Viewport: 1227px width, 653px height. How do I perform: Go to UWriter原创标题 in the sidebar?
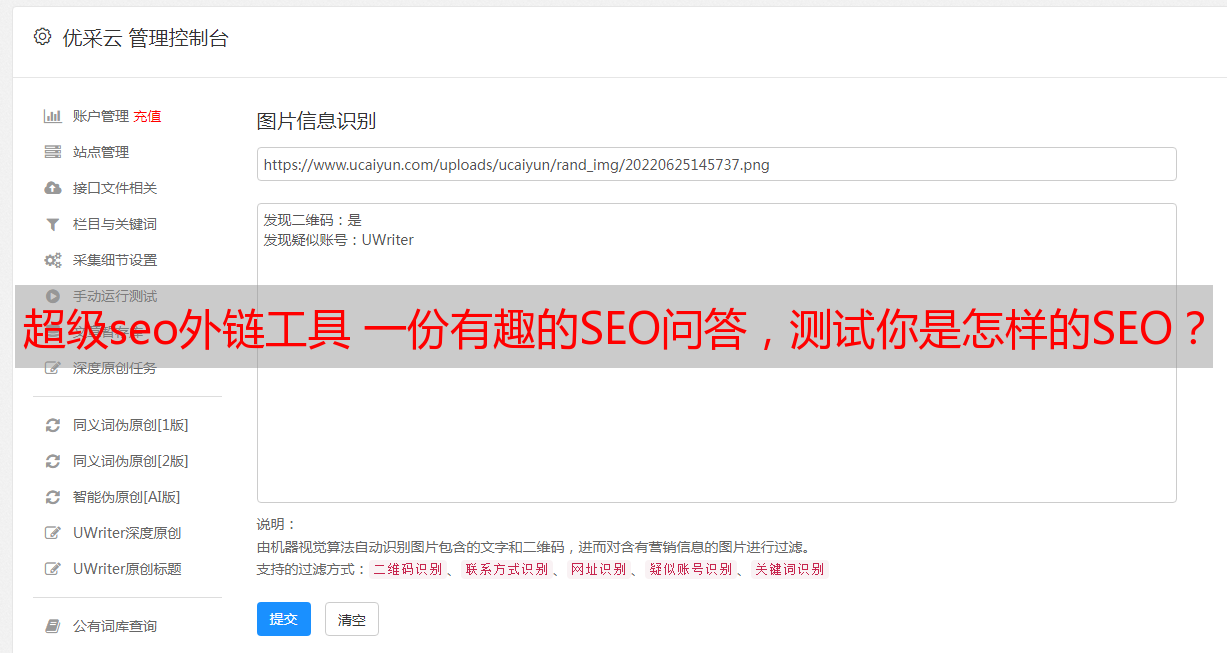(127, 569)
